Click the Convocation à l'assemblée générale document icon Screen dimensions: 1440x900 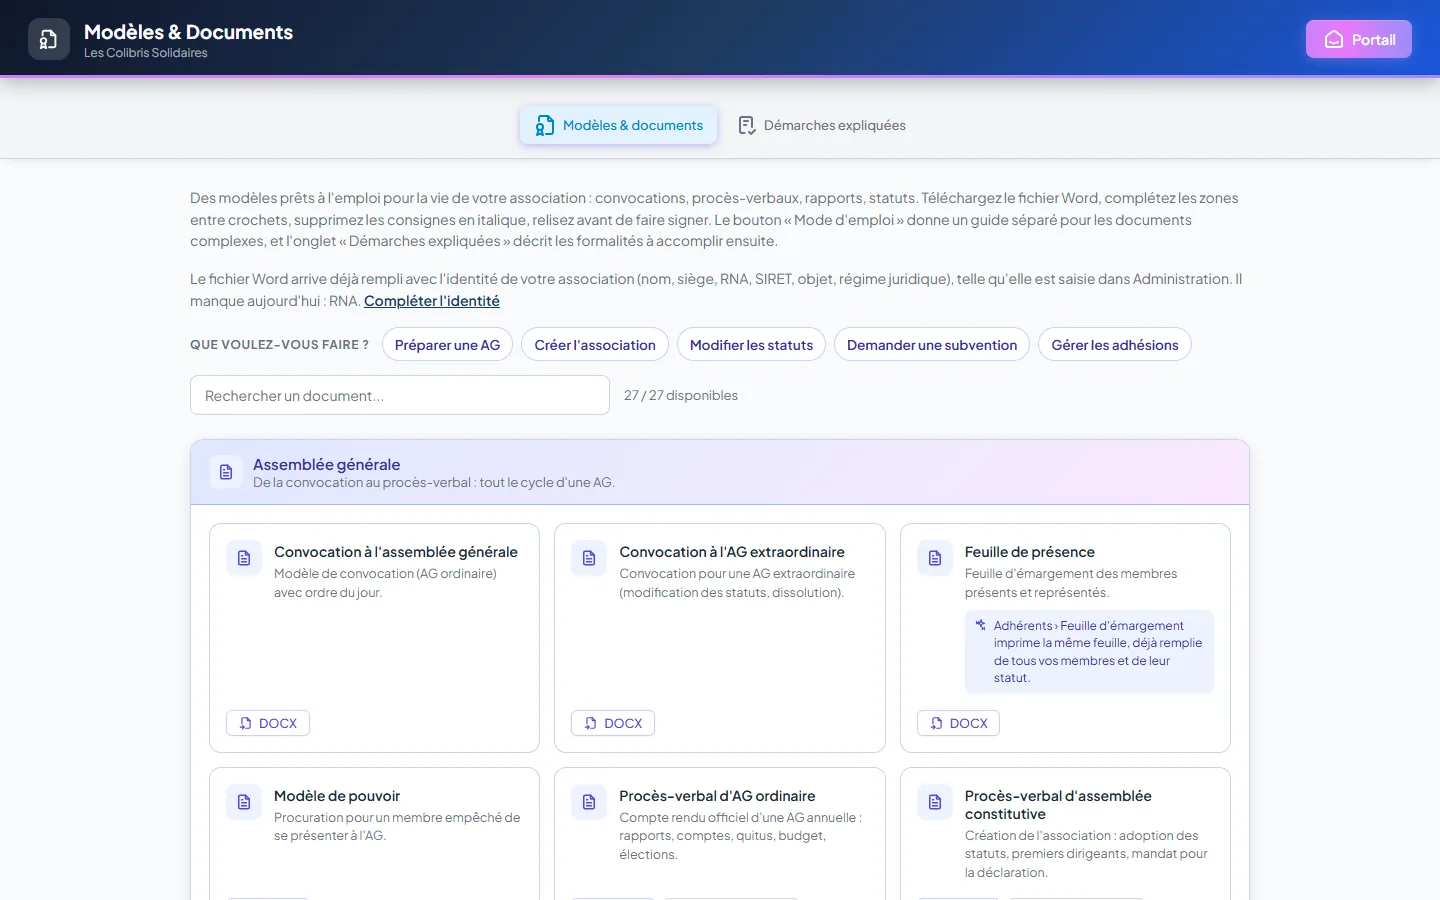[244, 558]
